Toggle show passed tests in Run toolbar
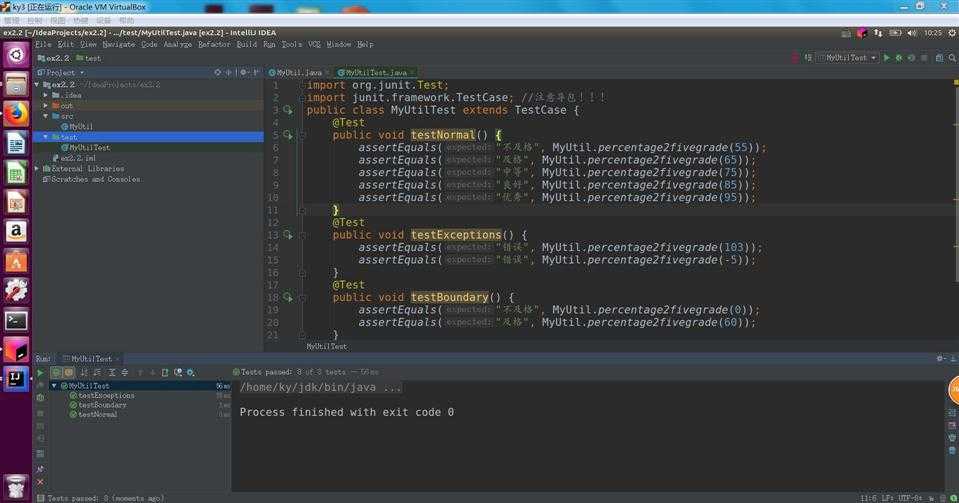The width and height of the screenshot is (959, 503). 56,372
